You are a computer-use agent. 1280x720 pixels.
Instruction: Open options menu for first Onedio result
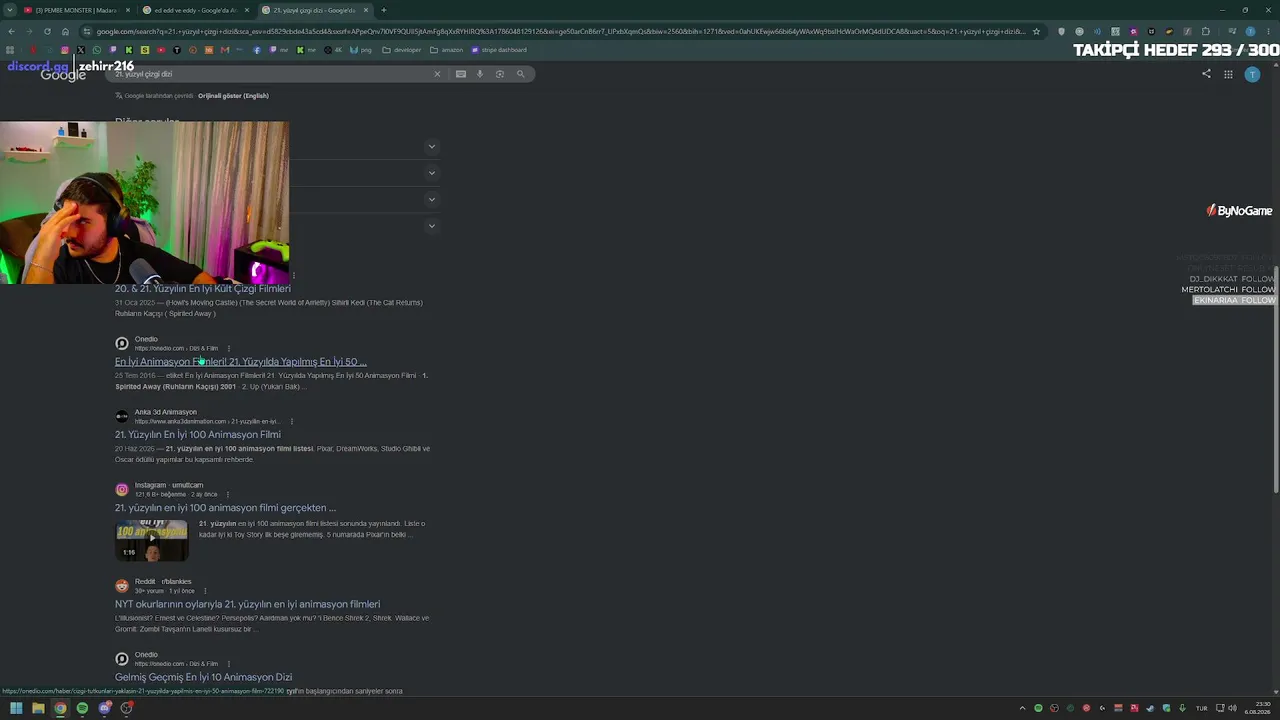(x=228, y=348)
